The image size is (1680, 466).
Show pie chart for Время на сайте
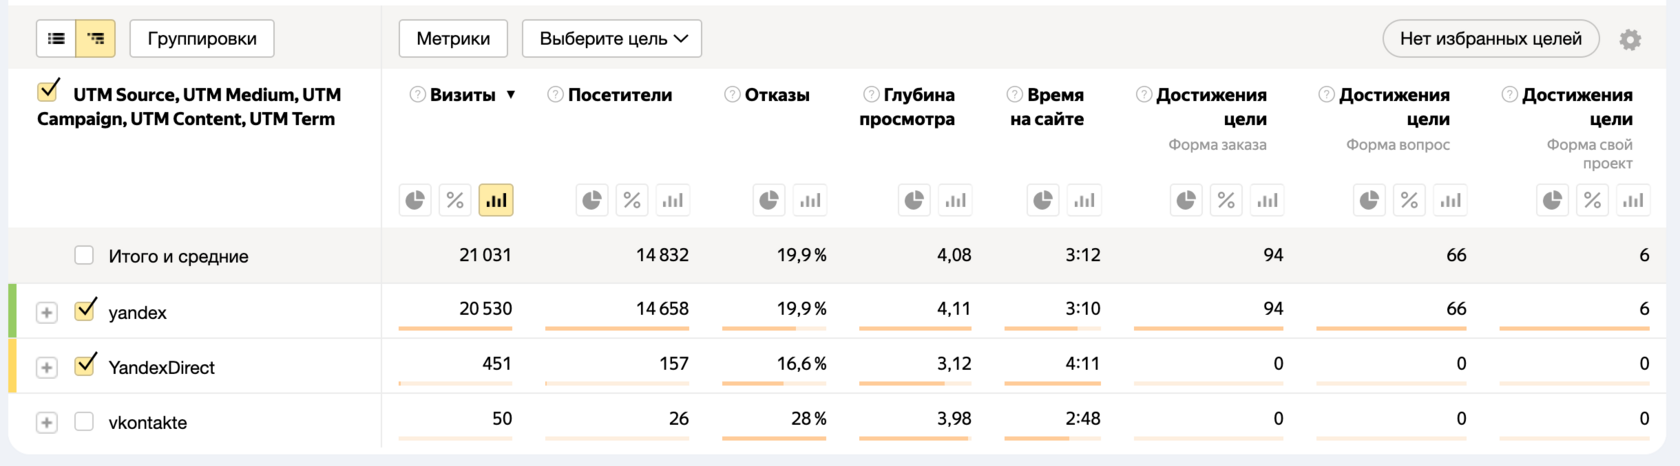pyautogui.click(x=1043, y=200)
